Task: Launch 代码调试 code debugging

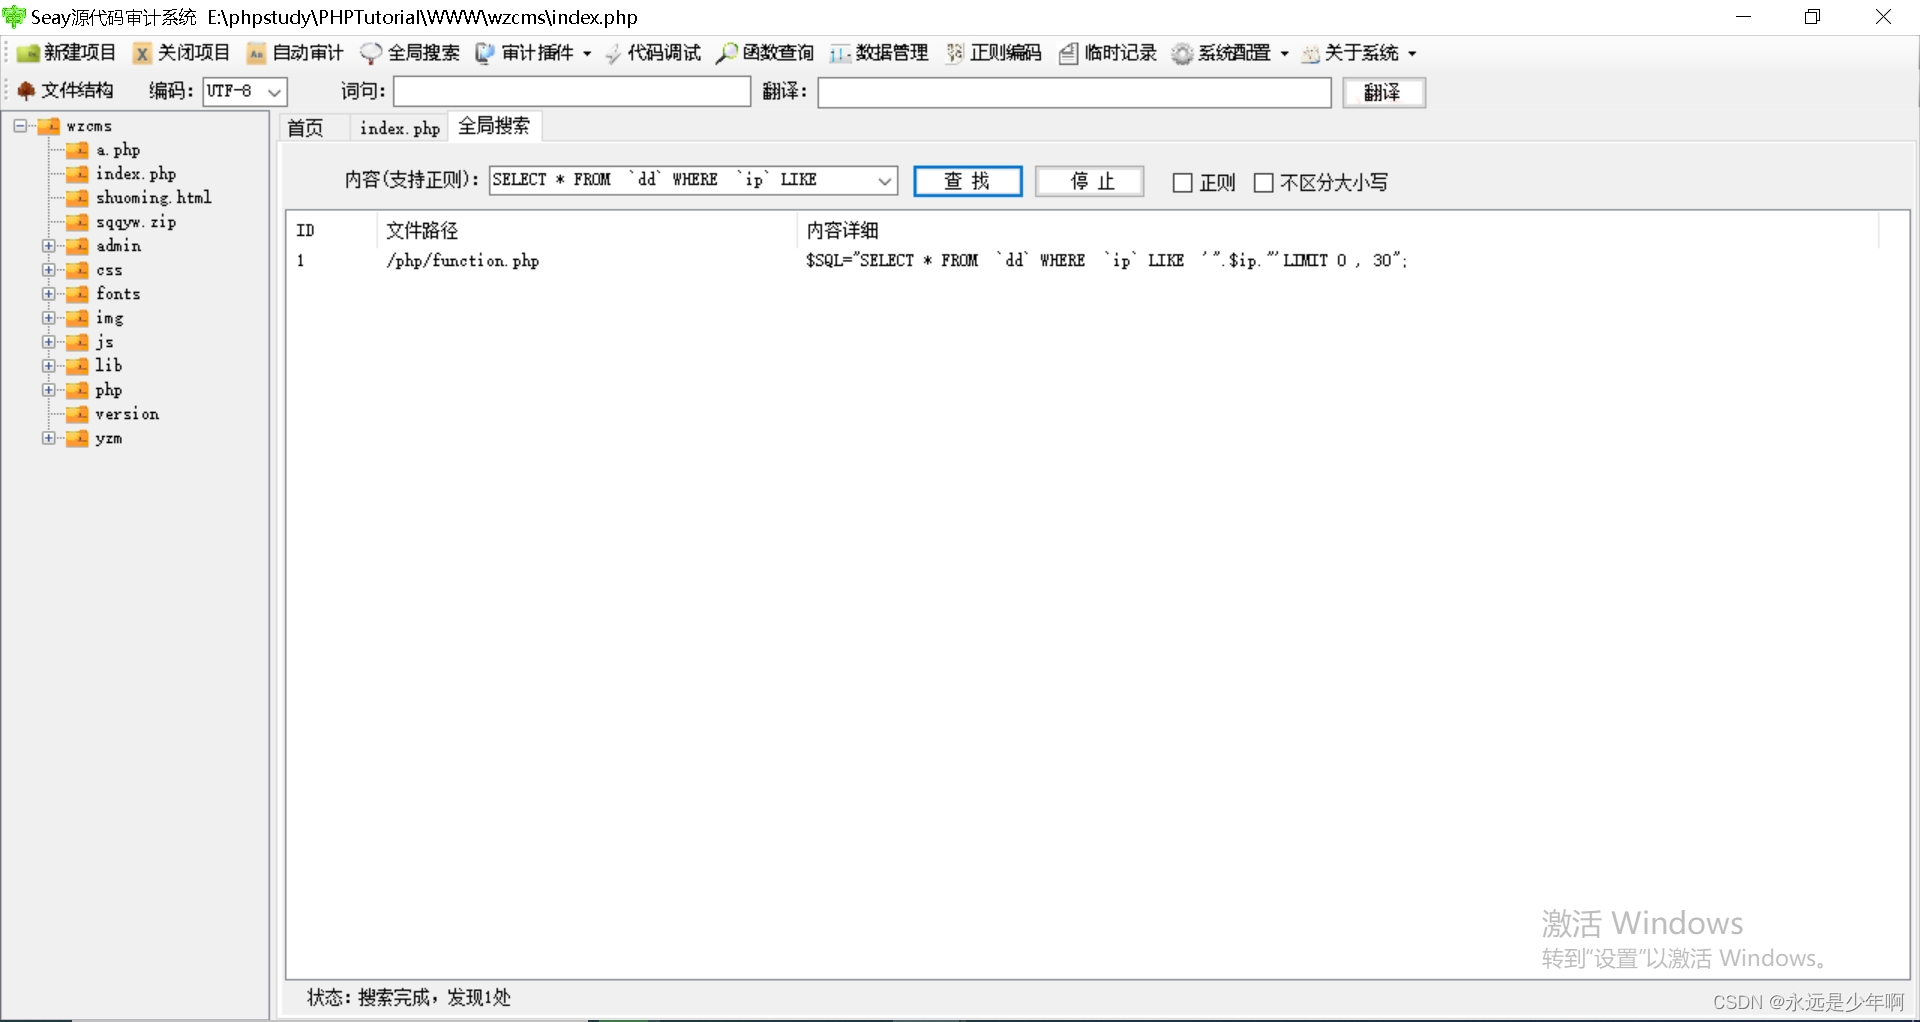Action: pos(664,53)
